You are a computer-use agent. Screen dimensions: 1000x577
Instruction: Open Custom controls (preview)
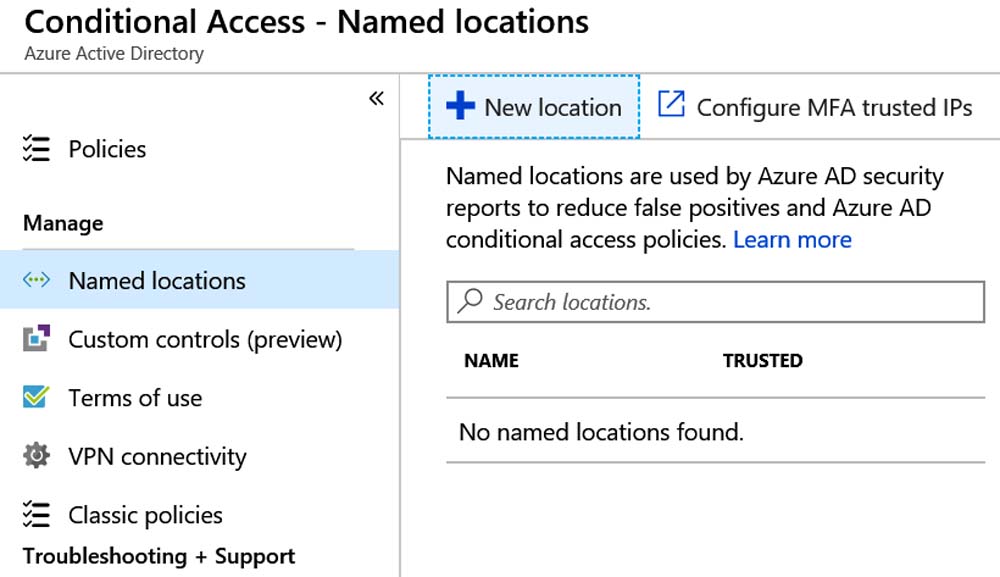205,339
